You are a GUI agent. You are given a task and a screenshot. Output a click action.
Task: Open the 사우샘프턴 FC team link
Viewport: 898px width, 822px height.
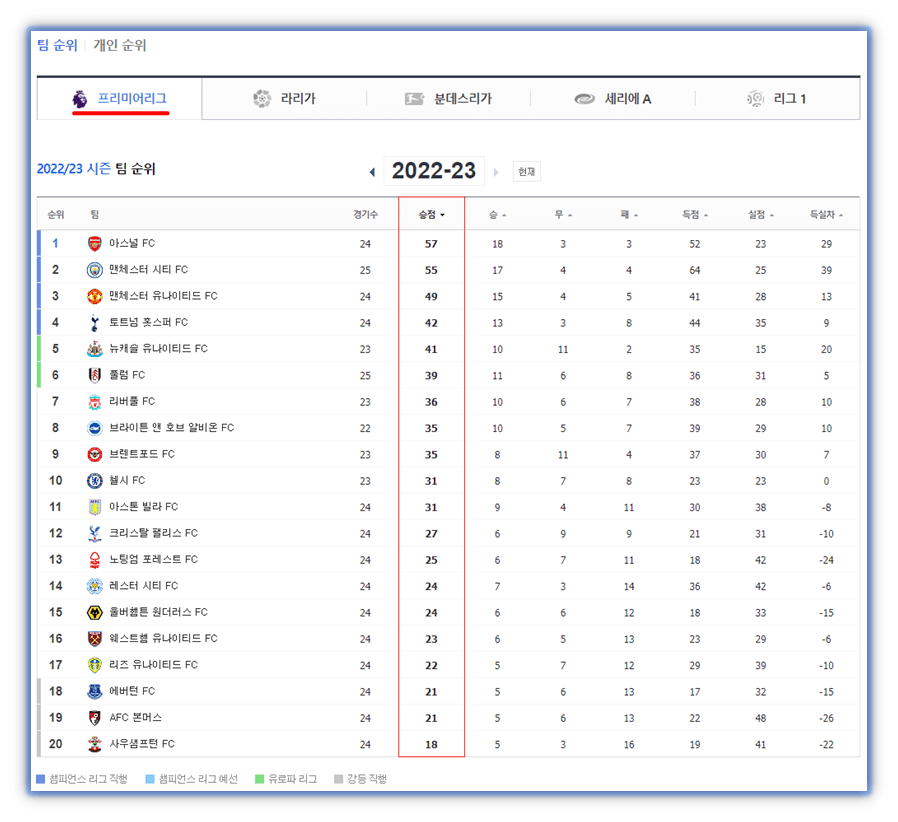[142, 744]
